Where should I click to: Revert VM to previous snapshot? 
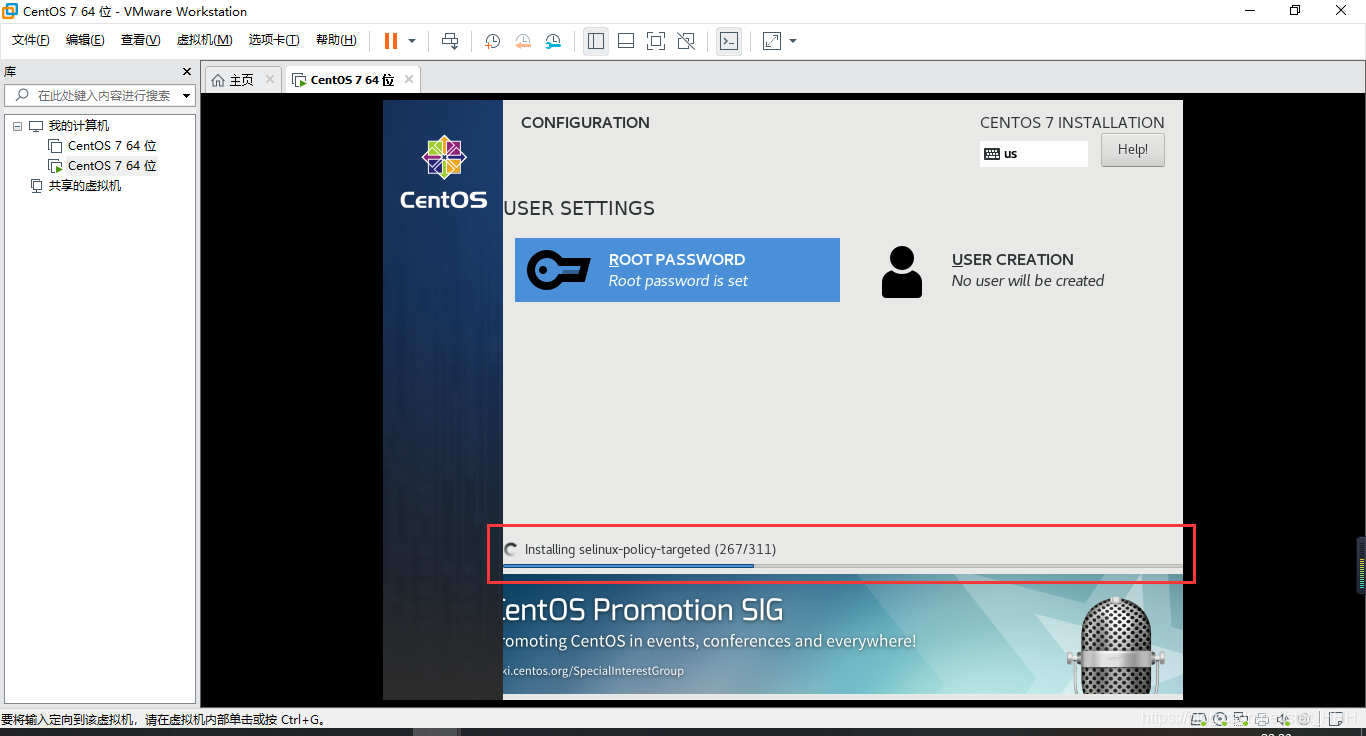pyautogui.click(x=523, y=41)
